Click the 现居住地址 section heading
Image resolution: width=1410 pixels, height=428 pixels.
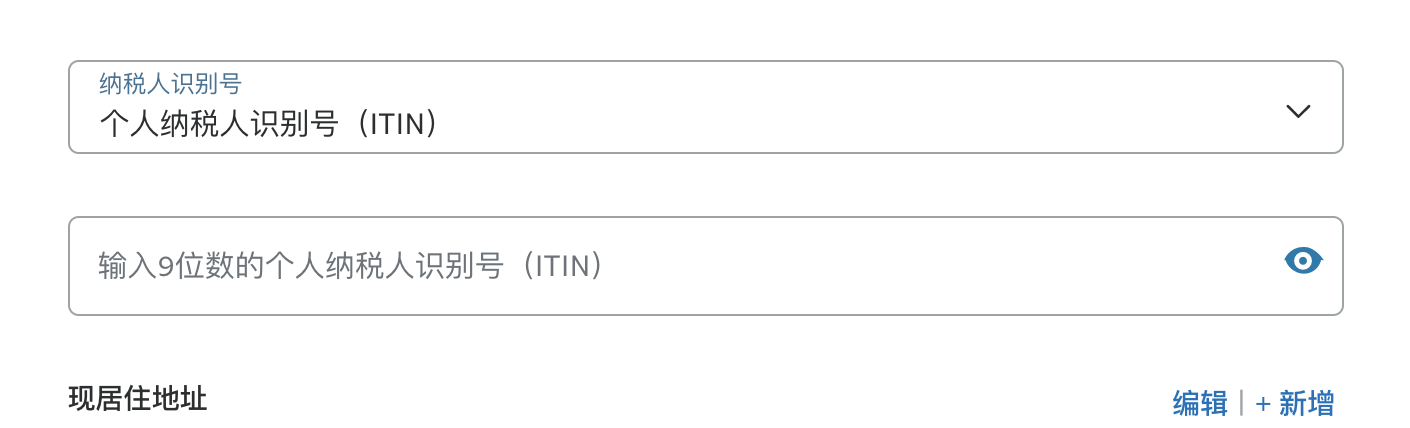(138, 400)
